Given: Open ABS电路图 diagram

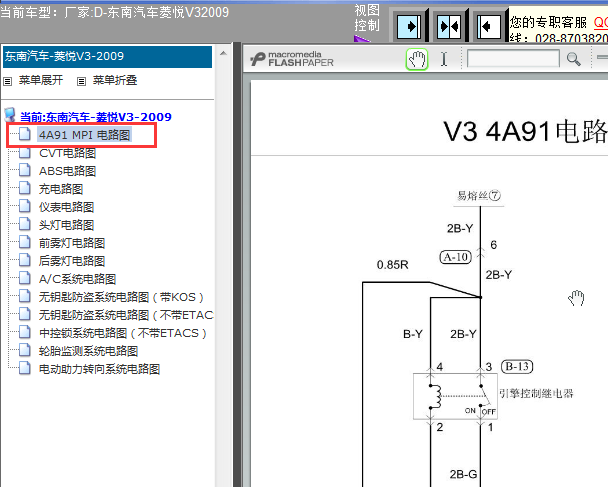Looking at the screenshot, I should click(67, 171).
